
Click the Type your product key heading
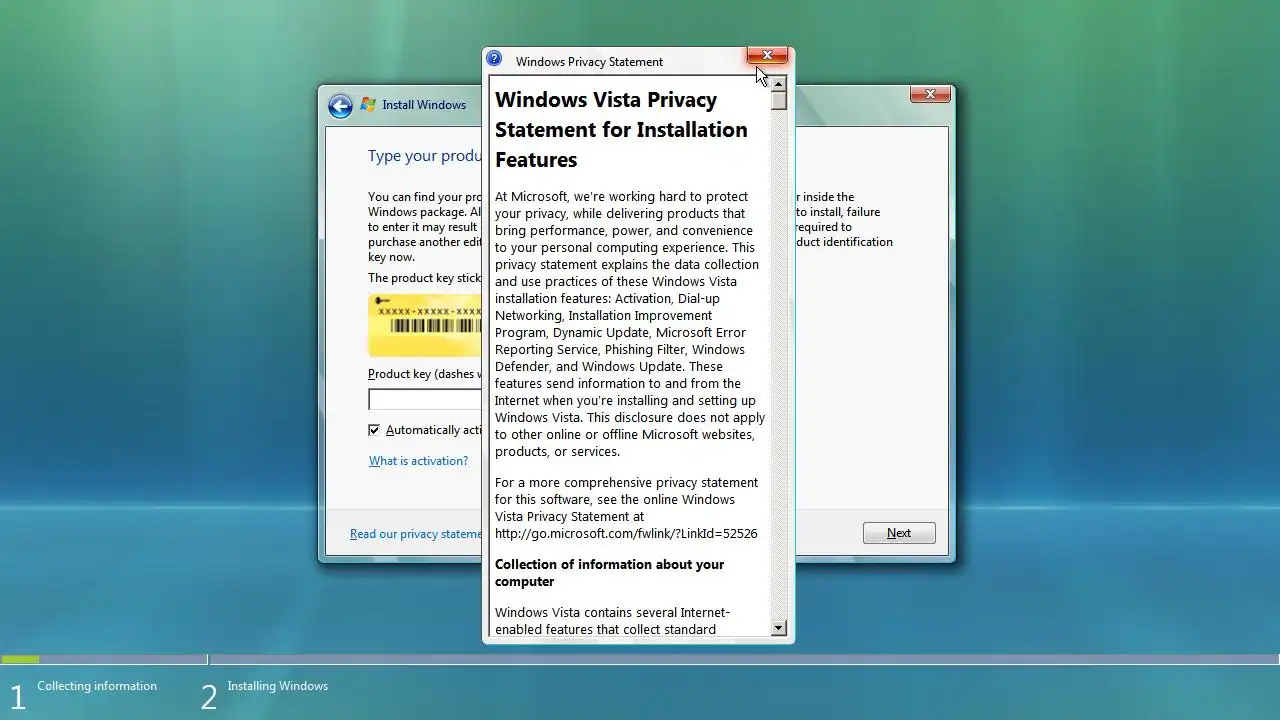click(426, 156)
